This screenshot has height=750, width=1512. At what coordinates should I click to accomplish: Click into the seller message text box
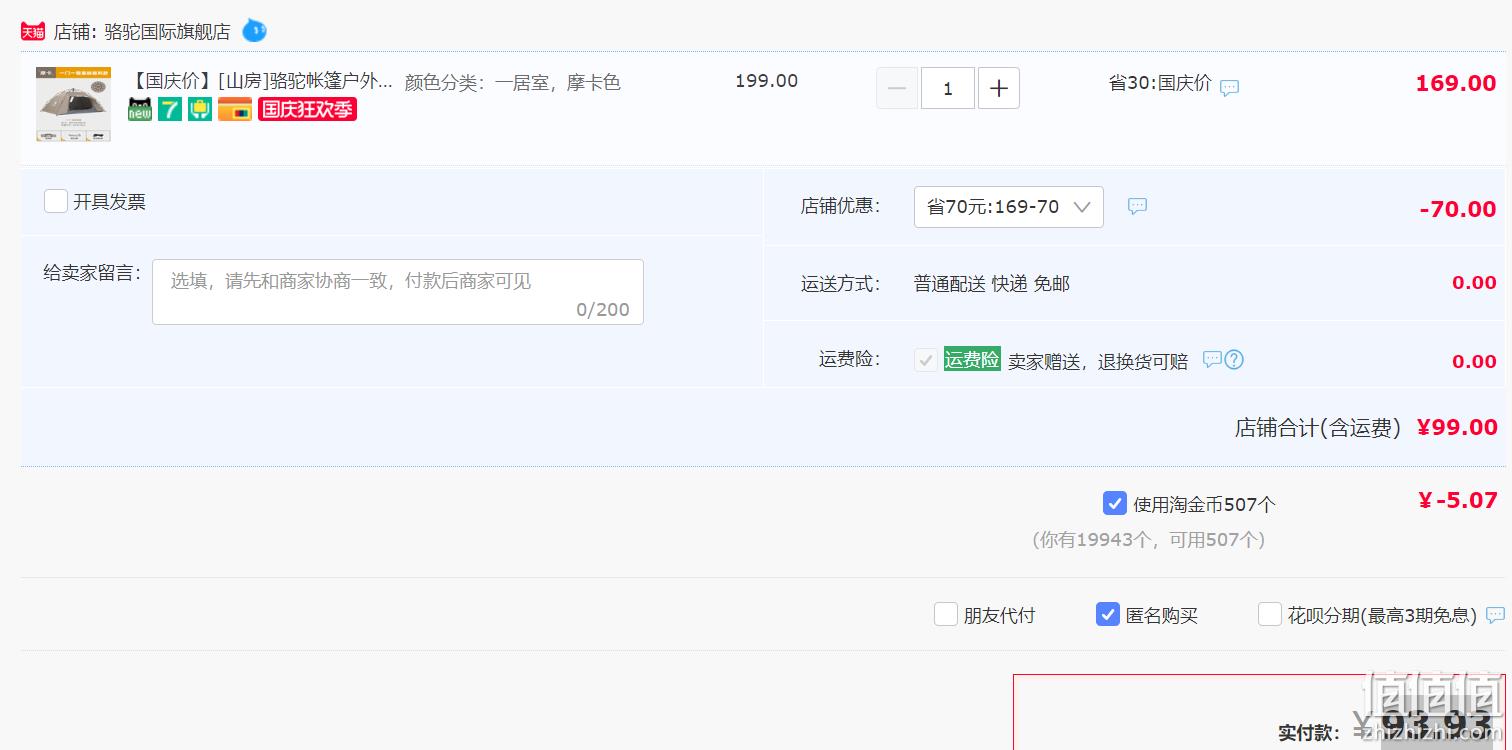click(x=398, y=292)
